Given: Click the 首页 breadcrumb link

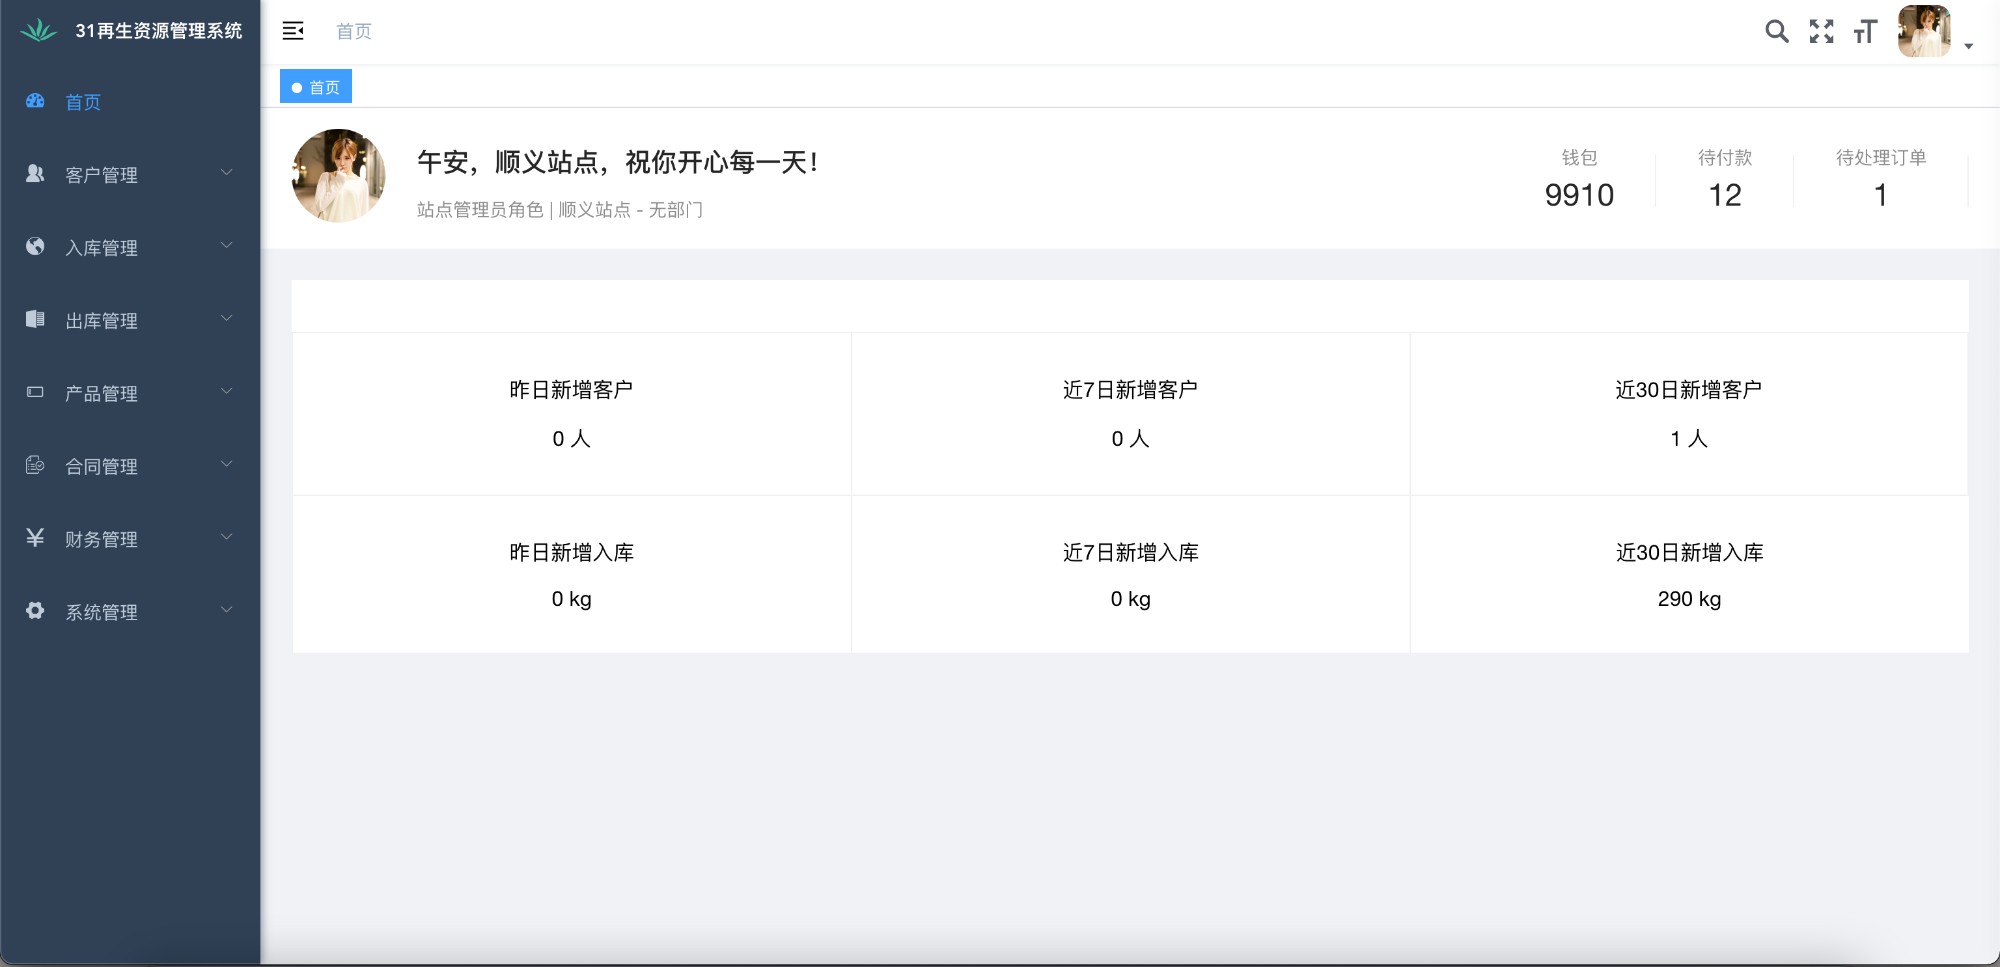Looking at the screenshot, I should [x=354, y=32].
